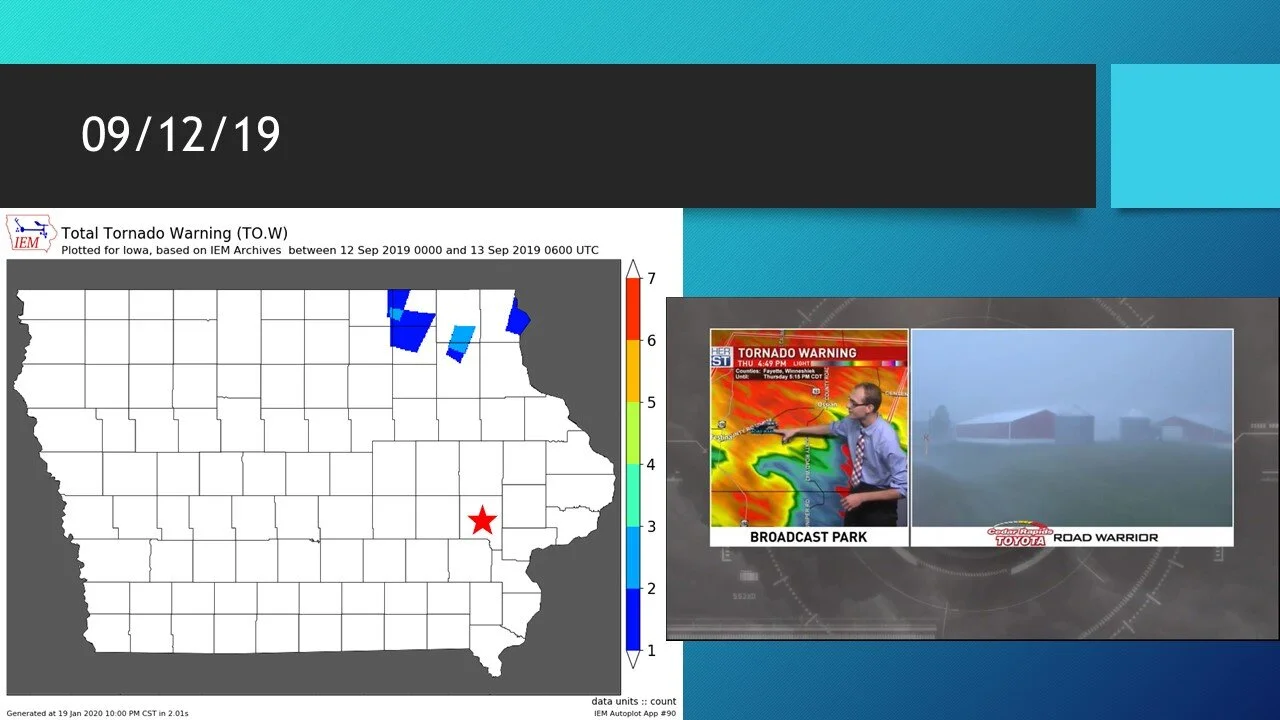This screenshot has height=720, width=1280.
Task: Click the red star marker on the Iowa map
Action: [483, 520]
